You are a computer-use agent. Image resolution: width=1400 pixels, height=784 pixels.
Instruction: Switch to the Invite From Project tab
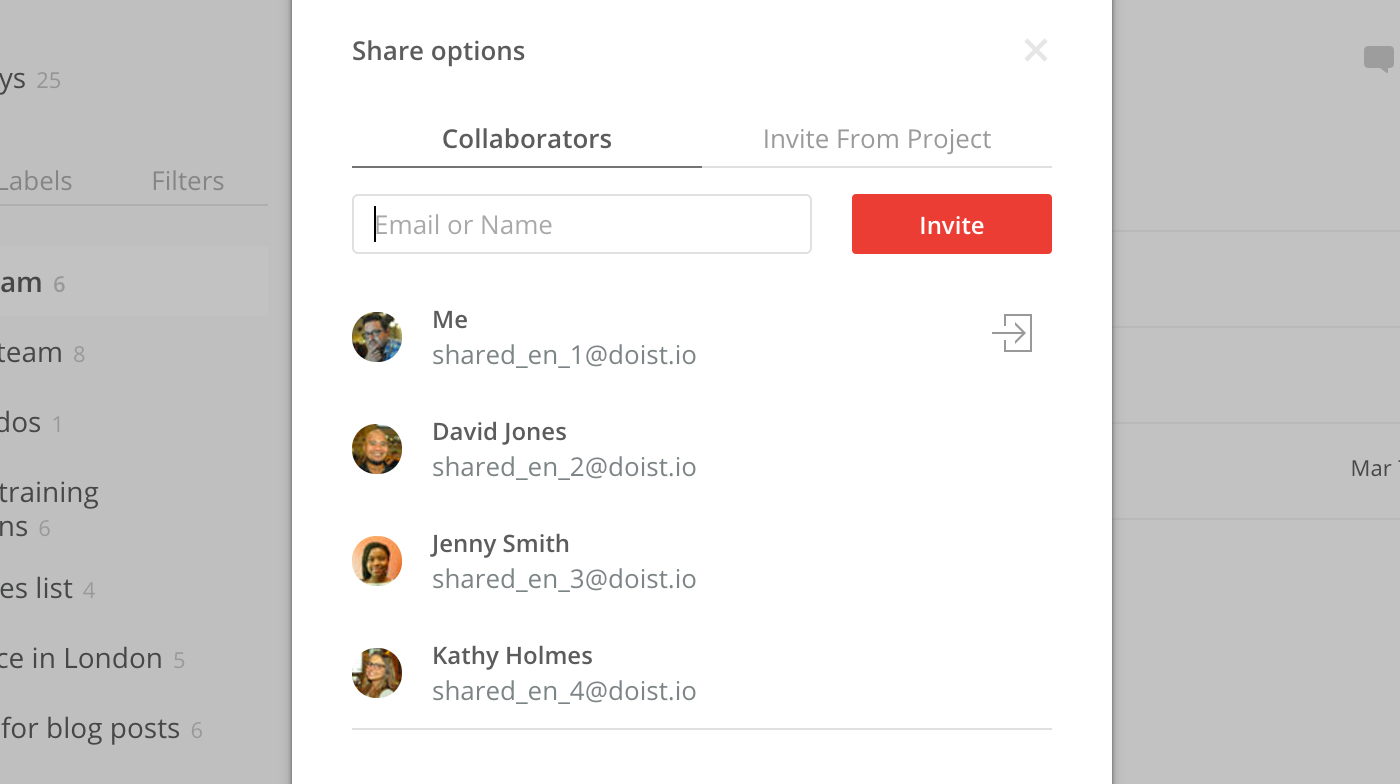(x=876, y=138)
